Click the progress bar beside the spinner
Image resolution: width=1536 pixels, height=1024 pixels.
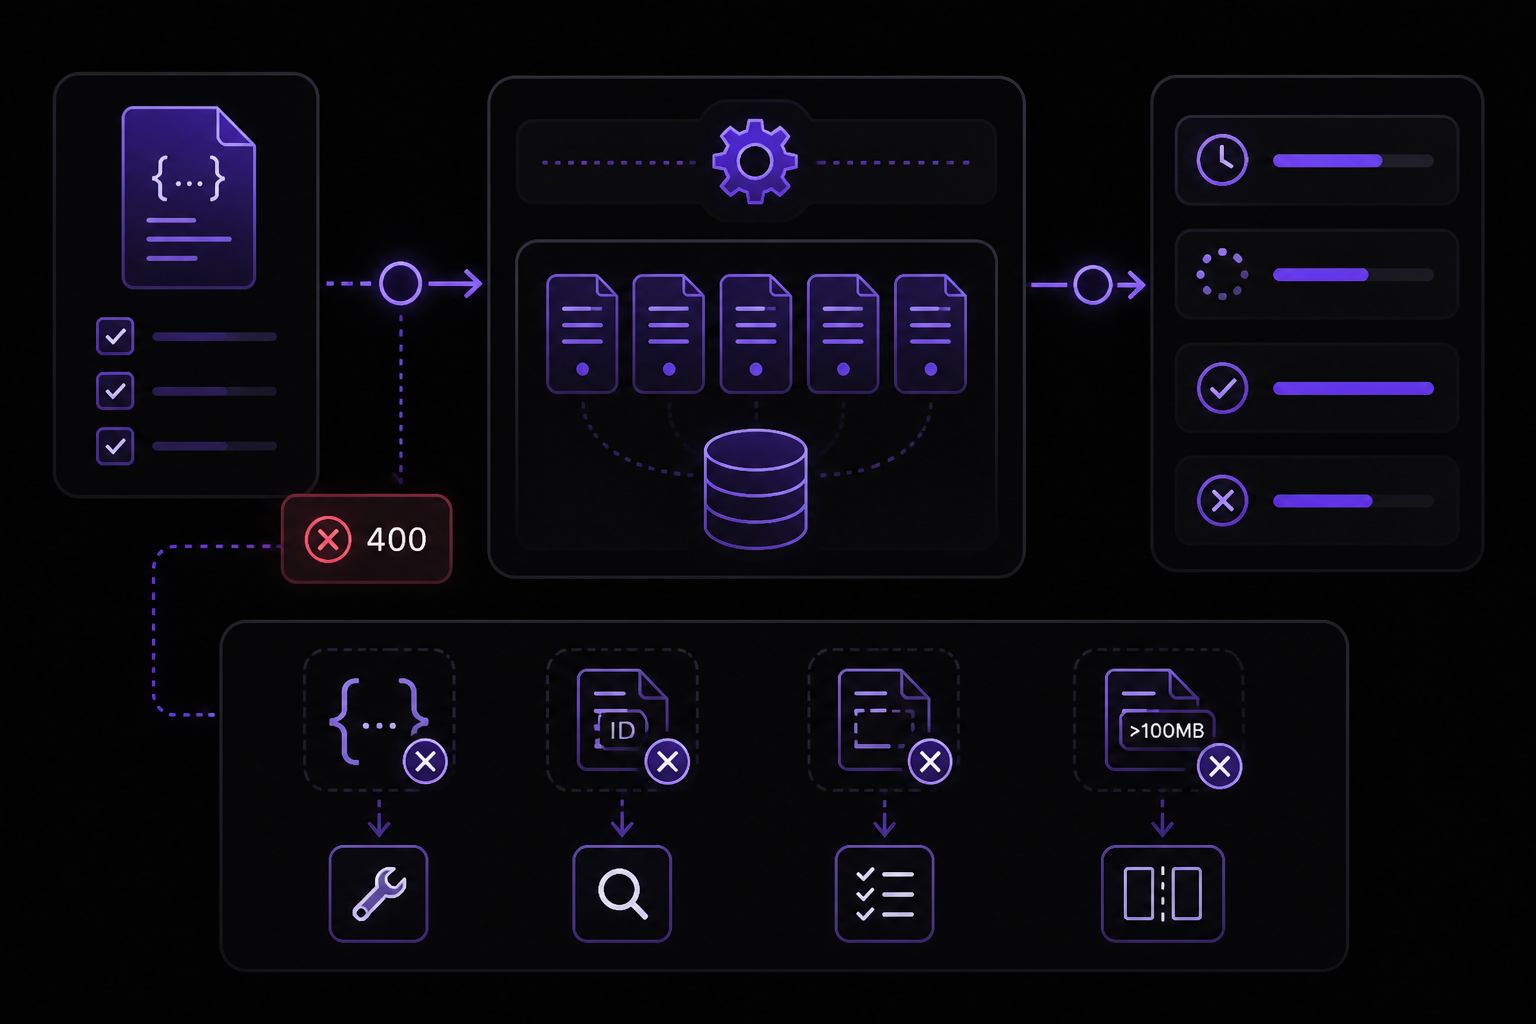[1353, 274]
